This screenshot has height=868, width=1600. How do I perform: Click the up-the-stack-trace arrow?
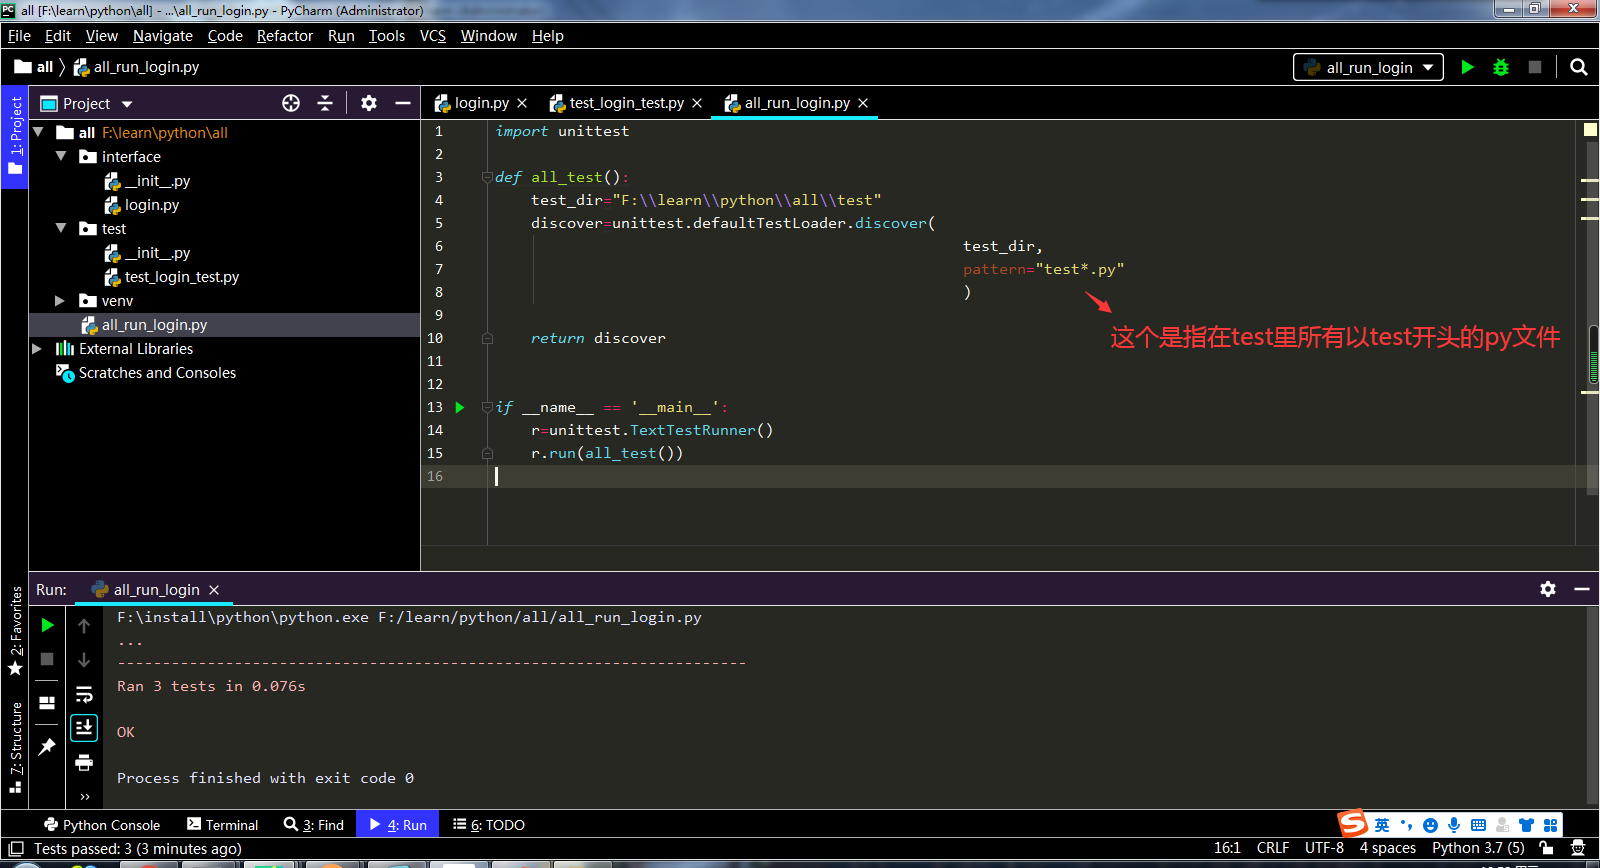coord(84,626)
